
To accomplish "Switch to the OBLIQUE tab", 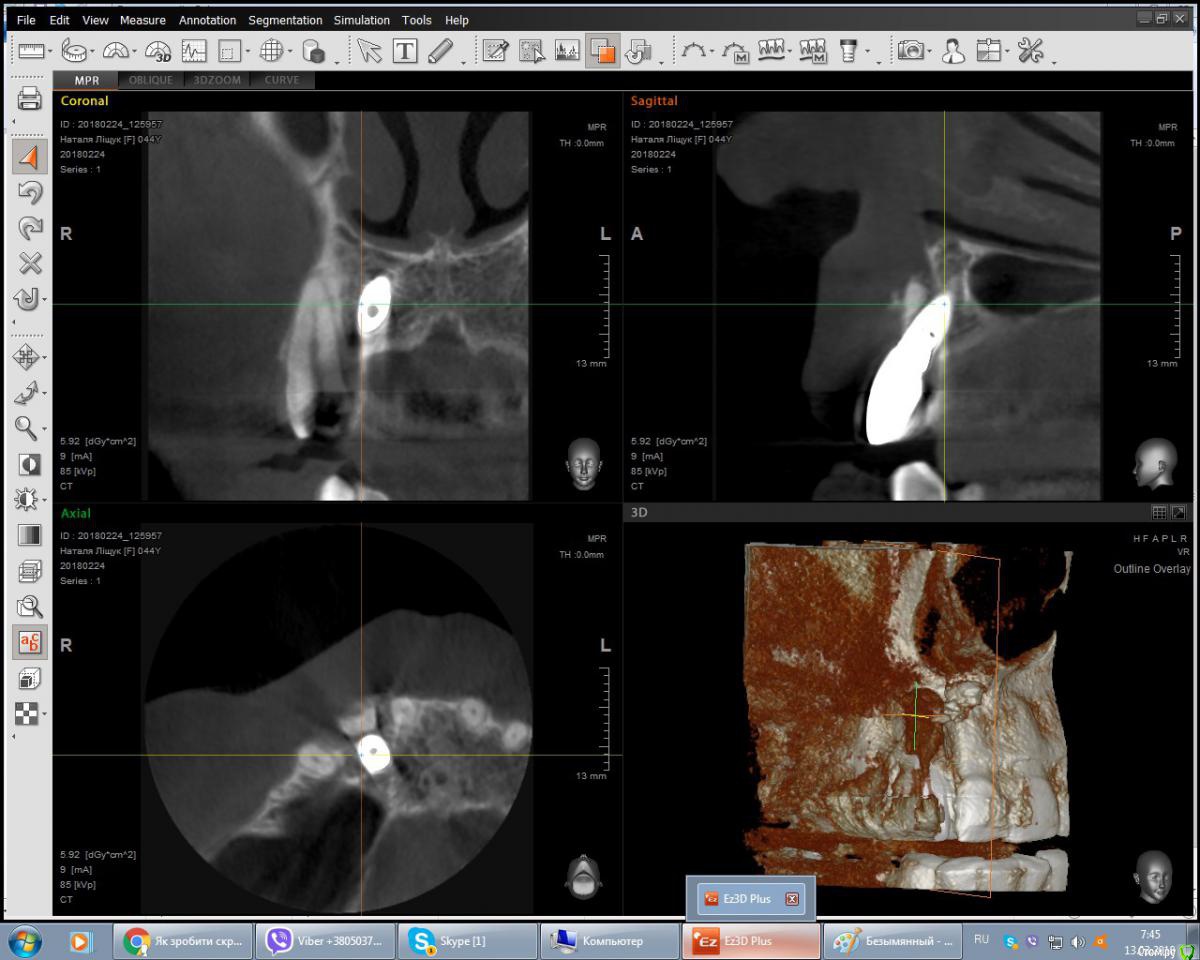I will 151,80.
